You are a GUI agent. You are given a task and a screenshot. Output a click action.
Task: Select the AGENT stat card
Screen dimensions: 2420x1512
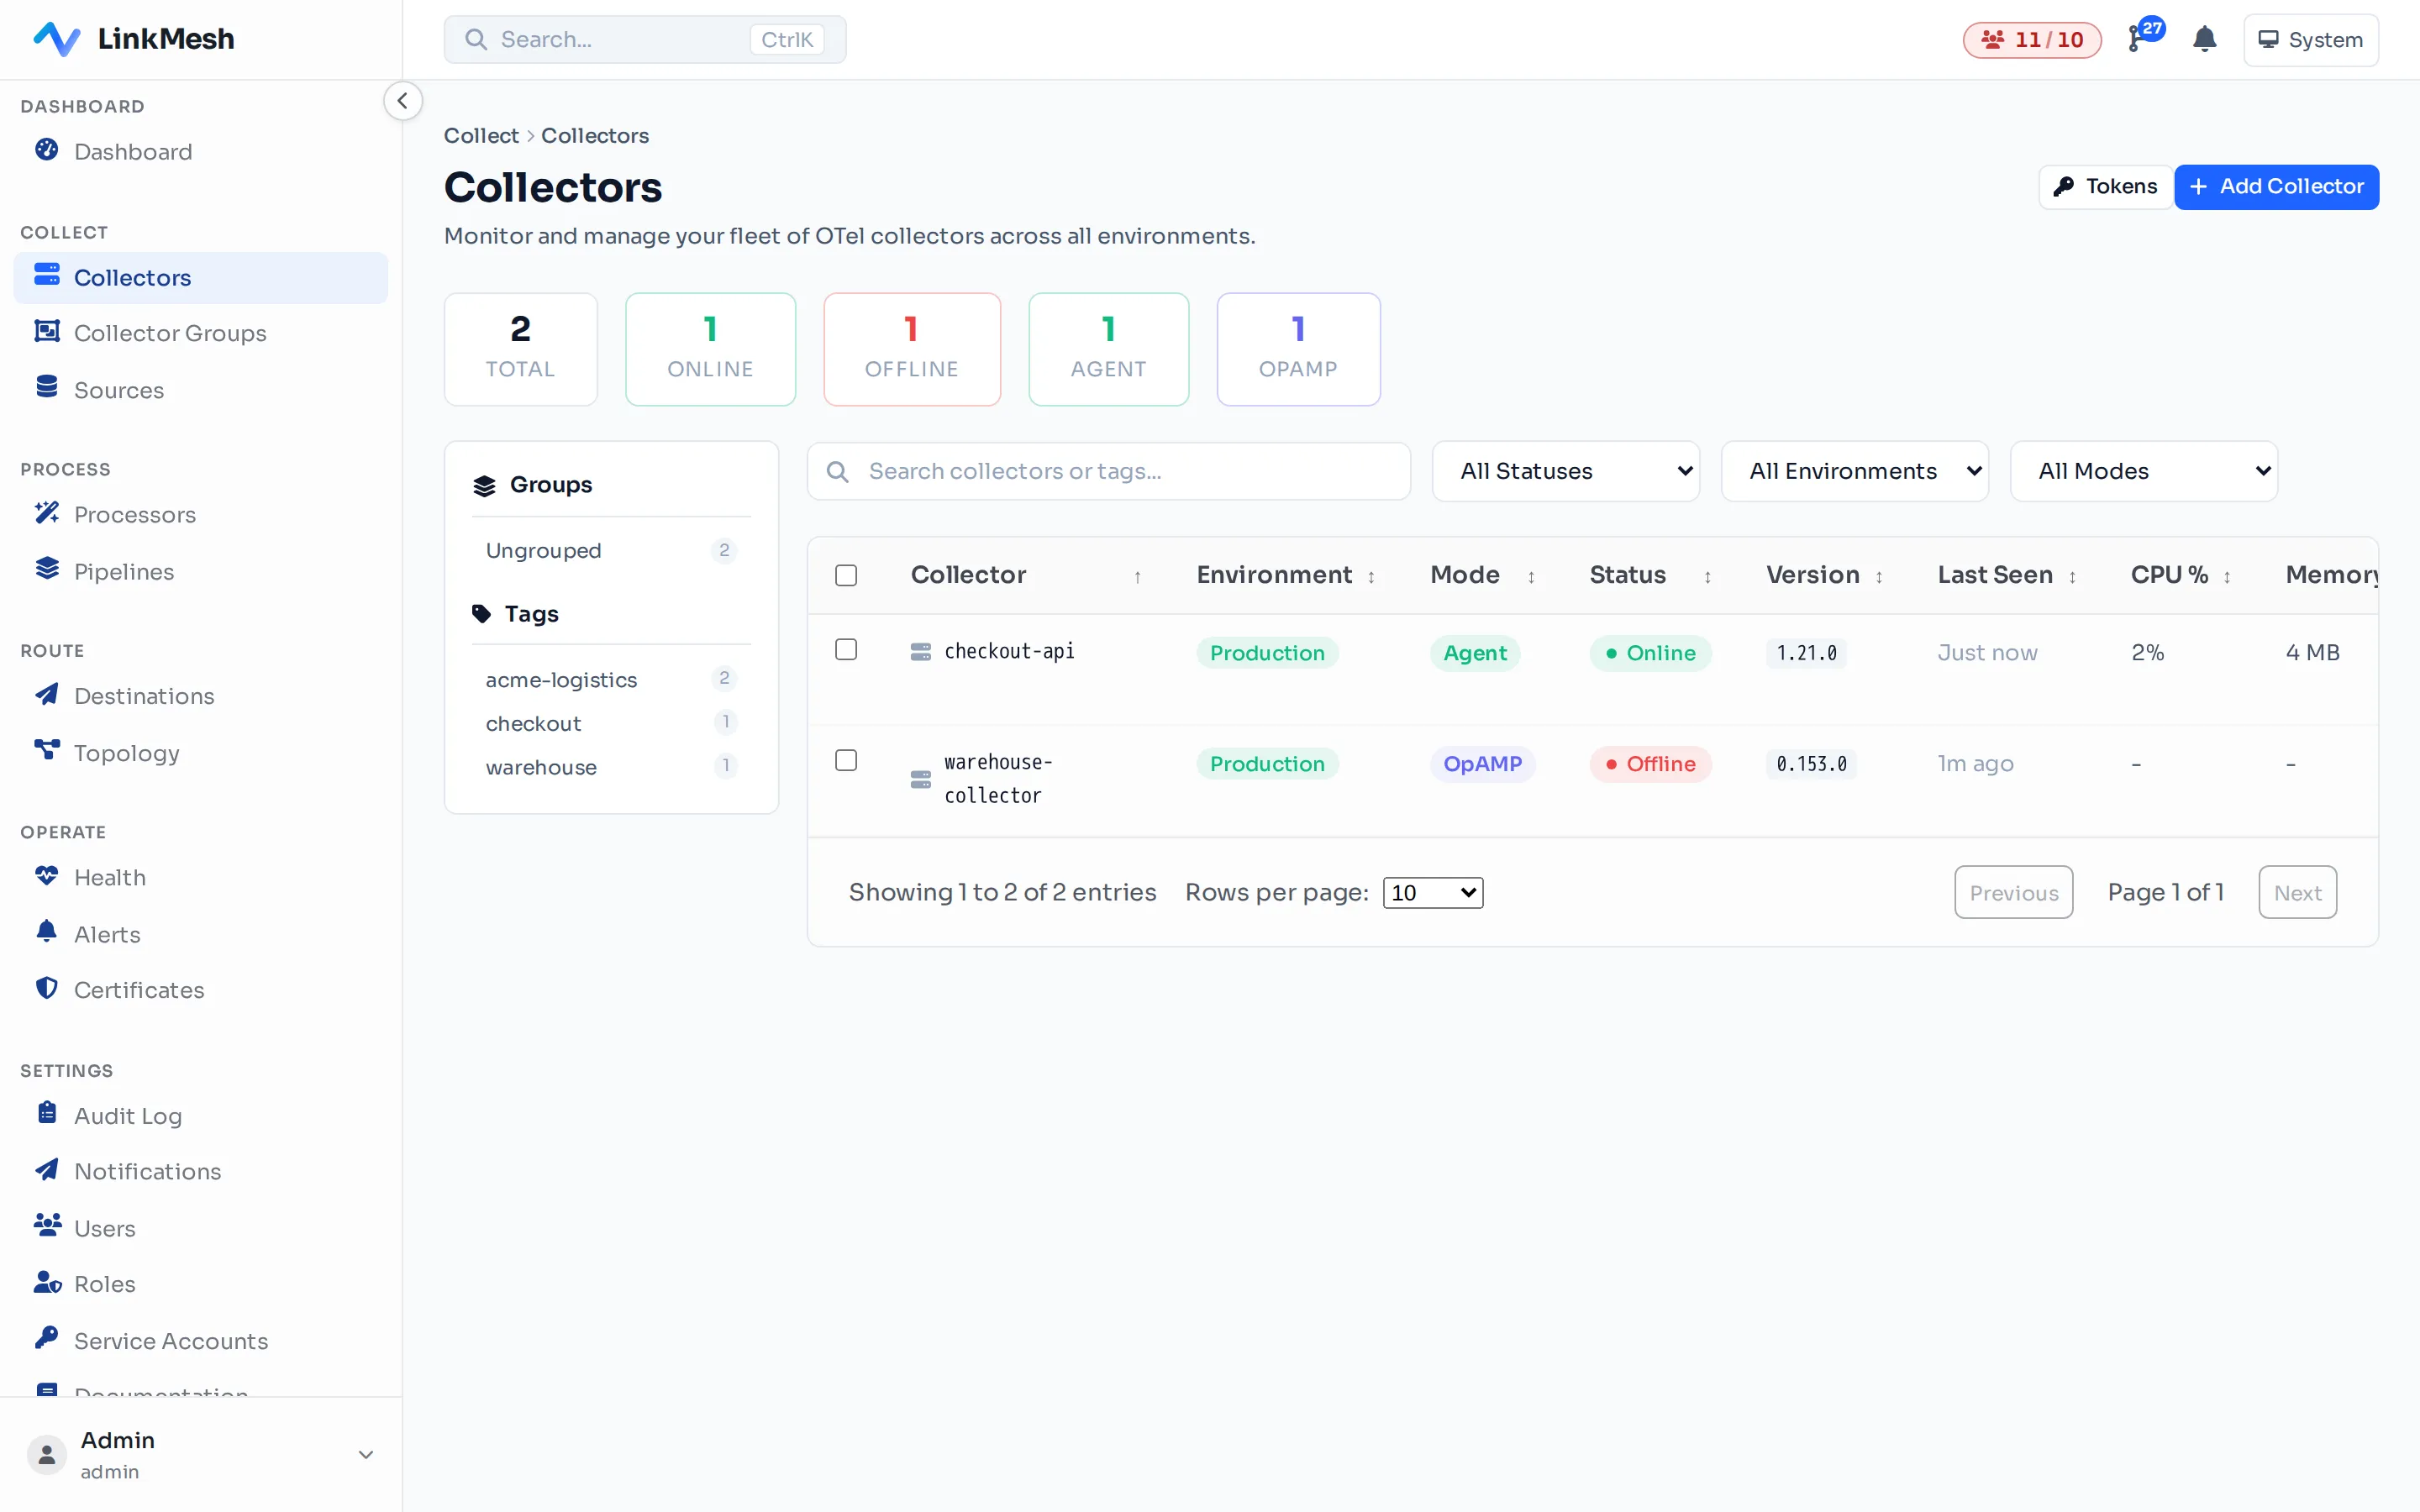tap(1108, 349)
